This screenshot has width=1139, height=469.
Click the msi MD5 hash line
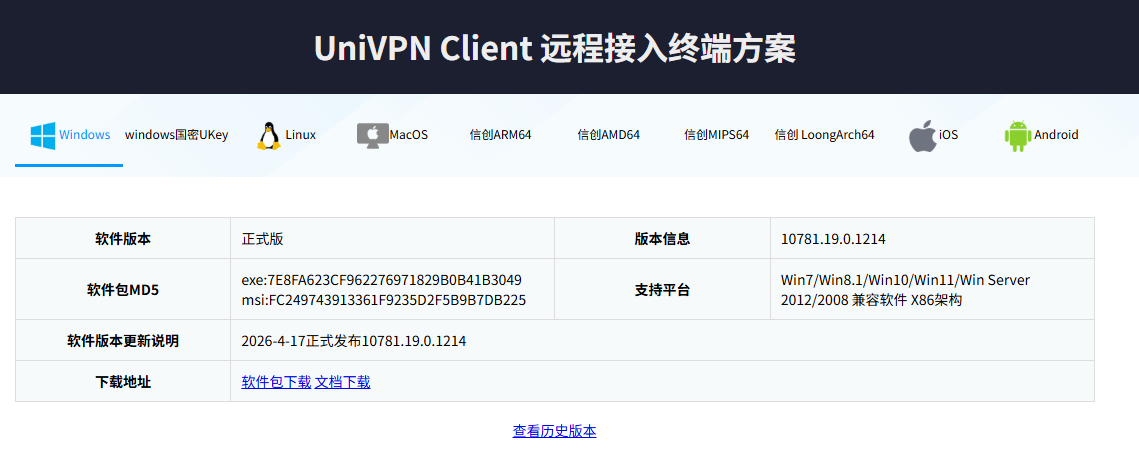tap(384, 300)
